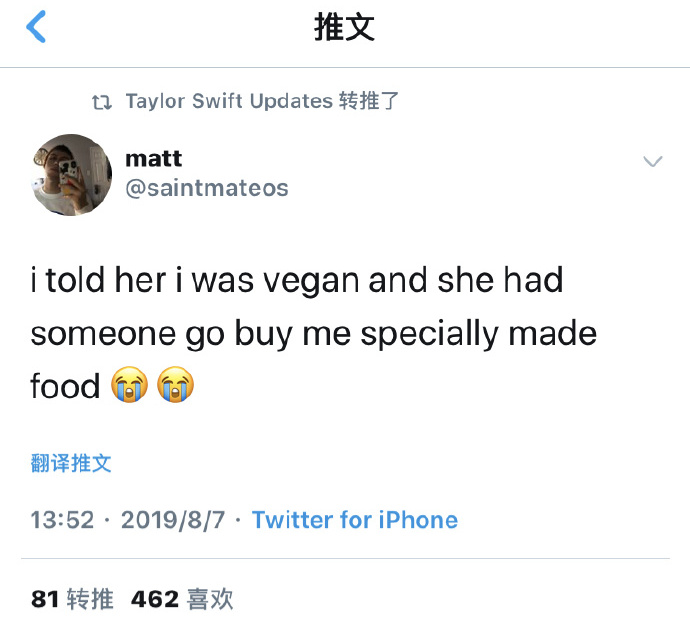Tap the word 'someone' in the tweet

103,334
